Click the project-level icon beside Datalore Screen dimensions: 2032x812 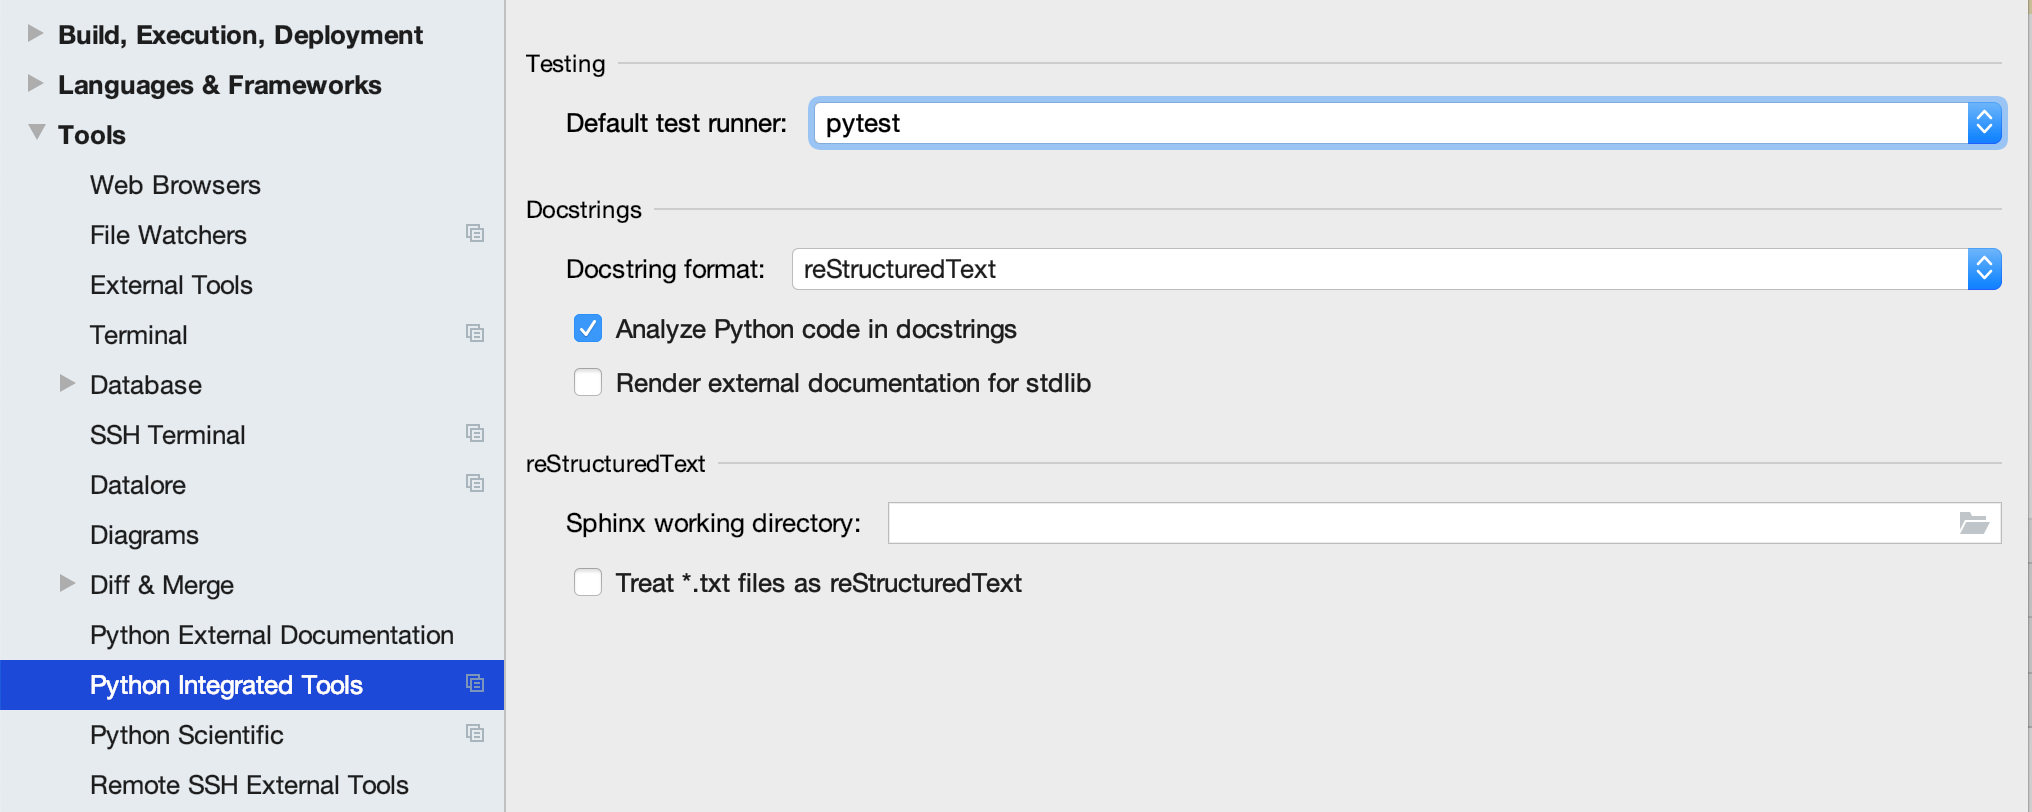tap(475, 483)
